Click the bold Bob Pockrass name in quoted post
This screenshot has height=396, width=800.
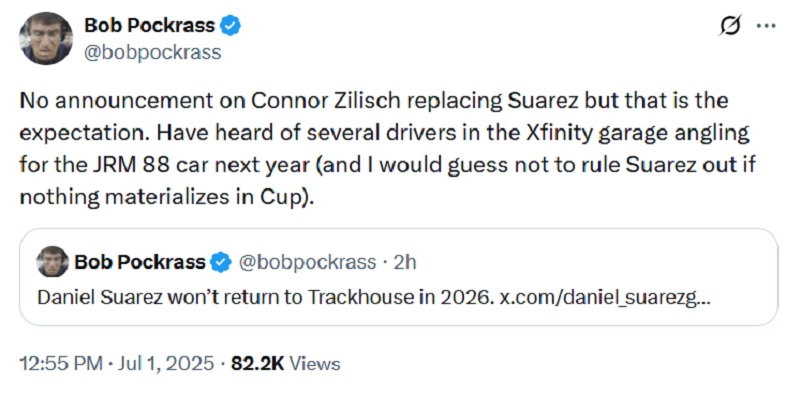point(140,262)
